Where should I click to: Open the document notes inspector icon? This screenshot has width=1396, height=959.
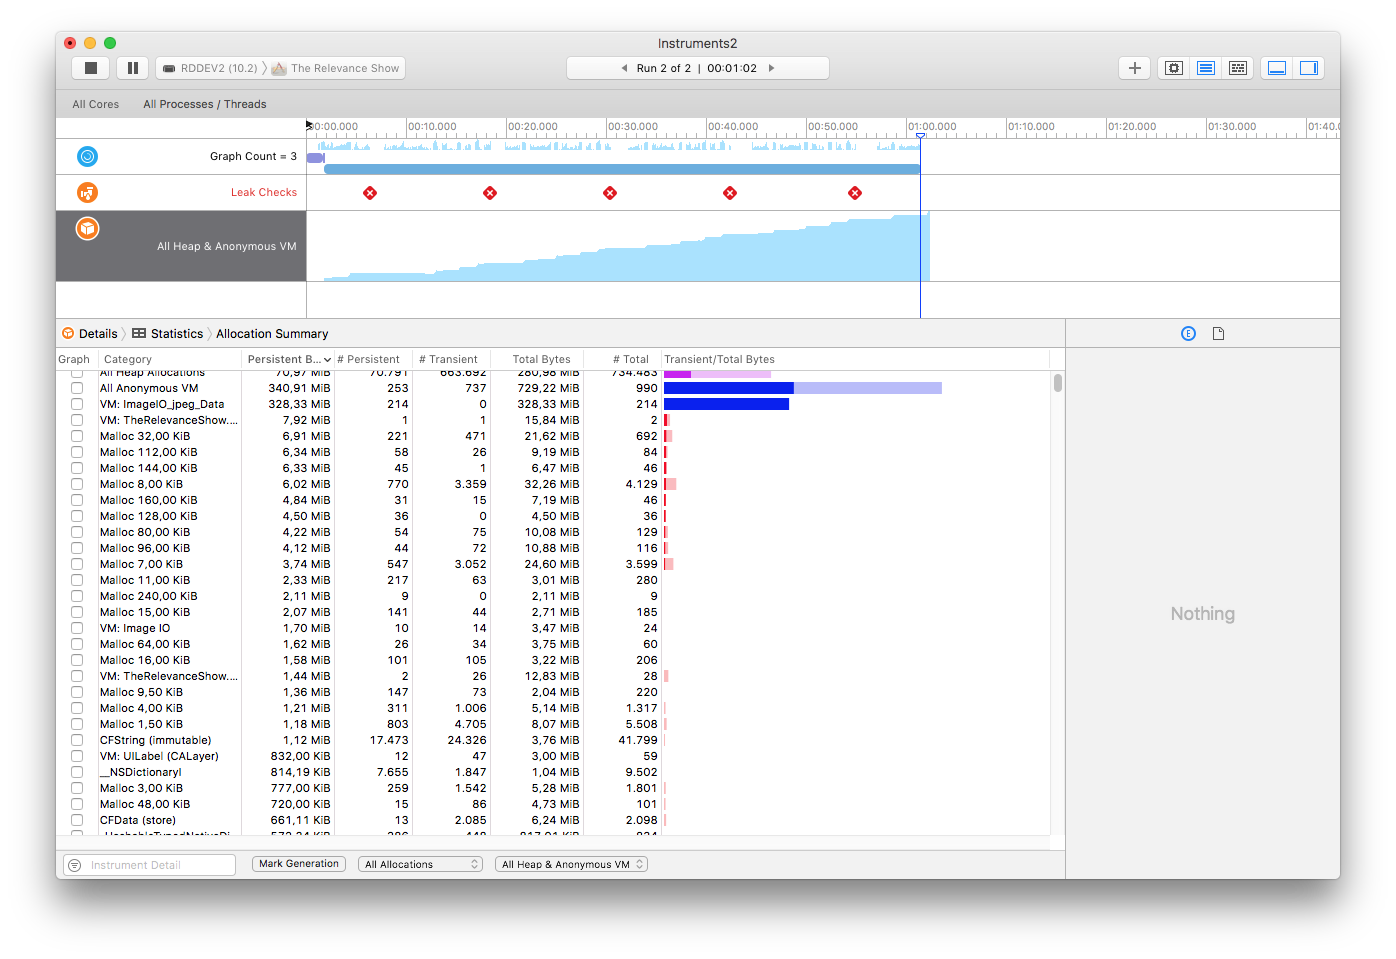pos(1218,334)
